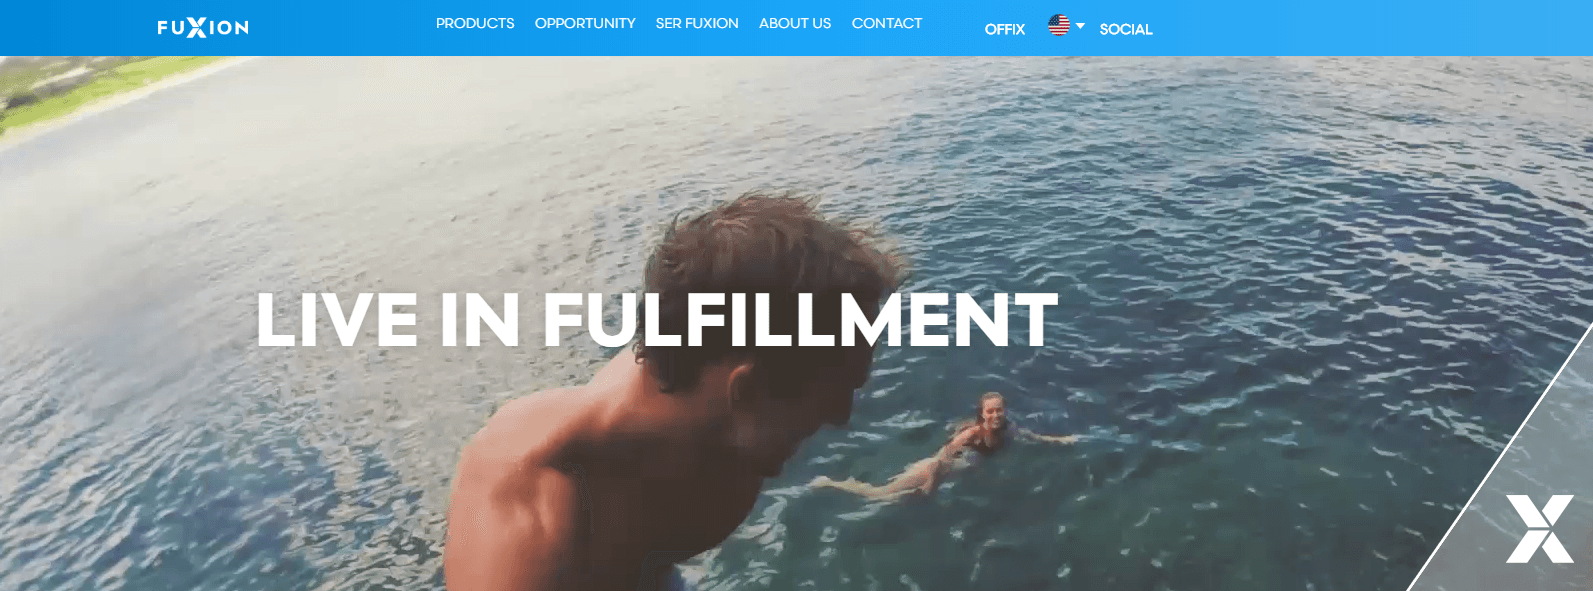The image size is (1593, 591).
Task: Click the word LIVE in the hero title
Action: (337, 320)
